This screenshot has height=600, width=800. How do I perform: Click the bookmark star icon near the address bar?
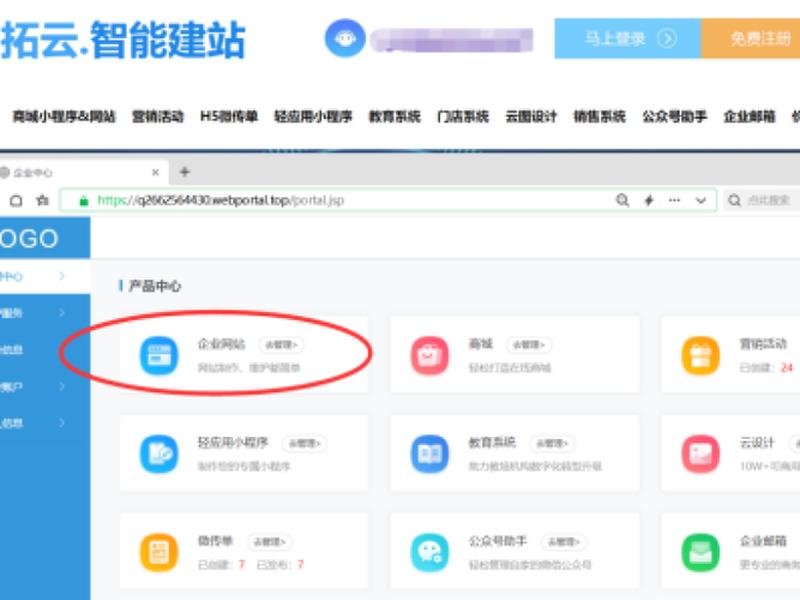tap(43, 201)
